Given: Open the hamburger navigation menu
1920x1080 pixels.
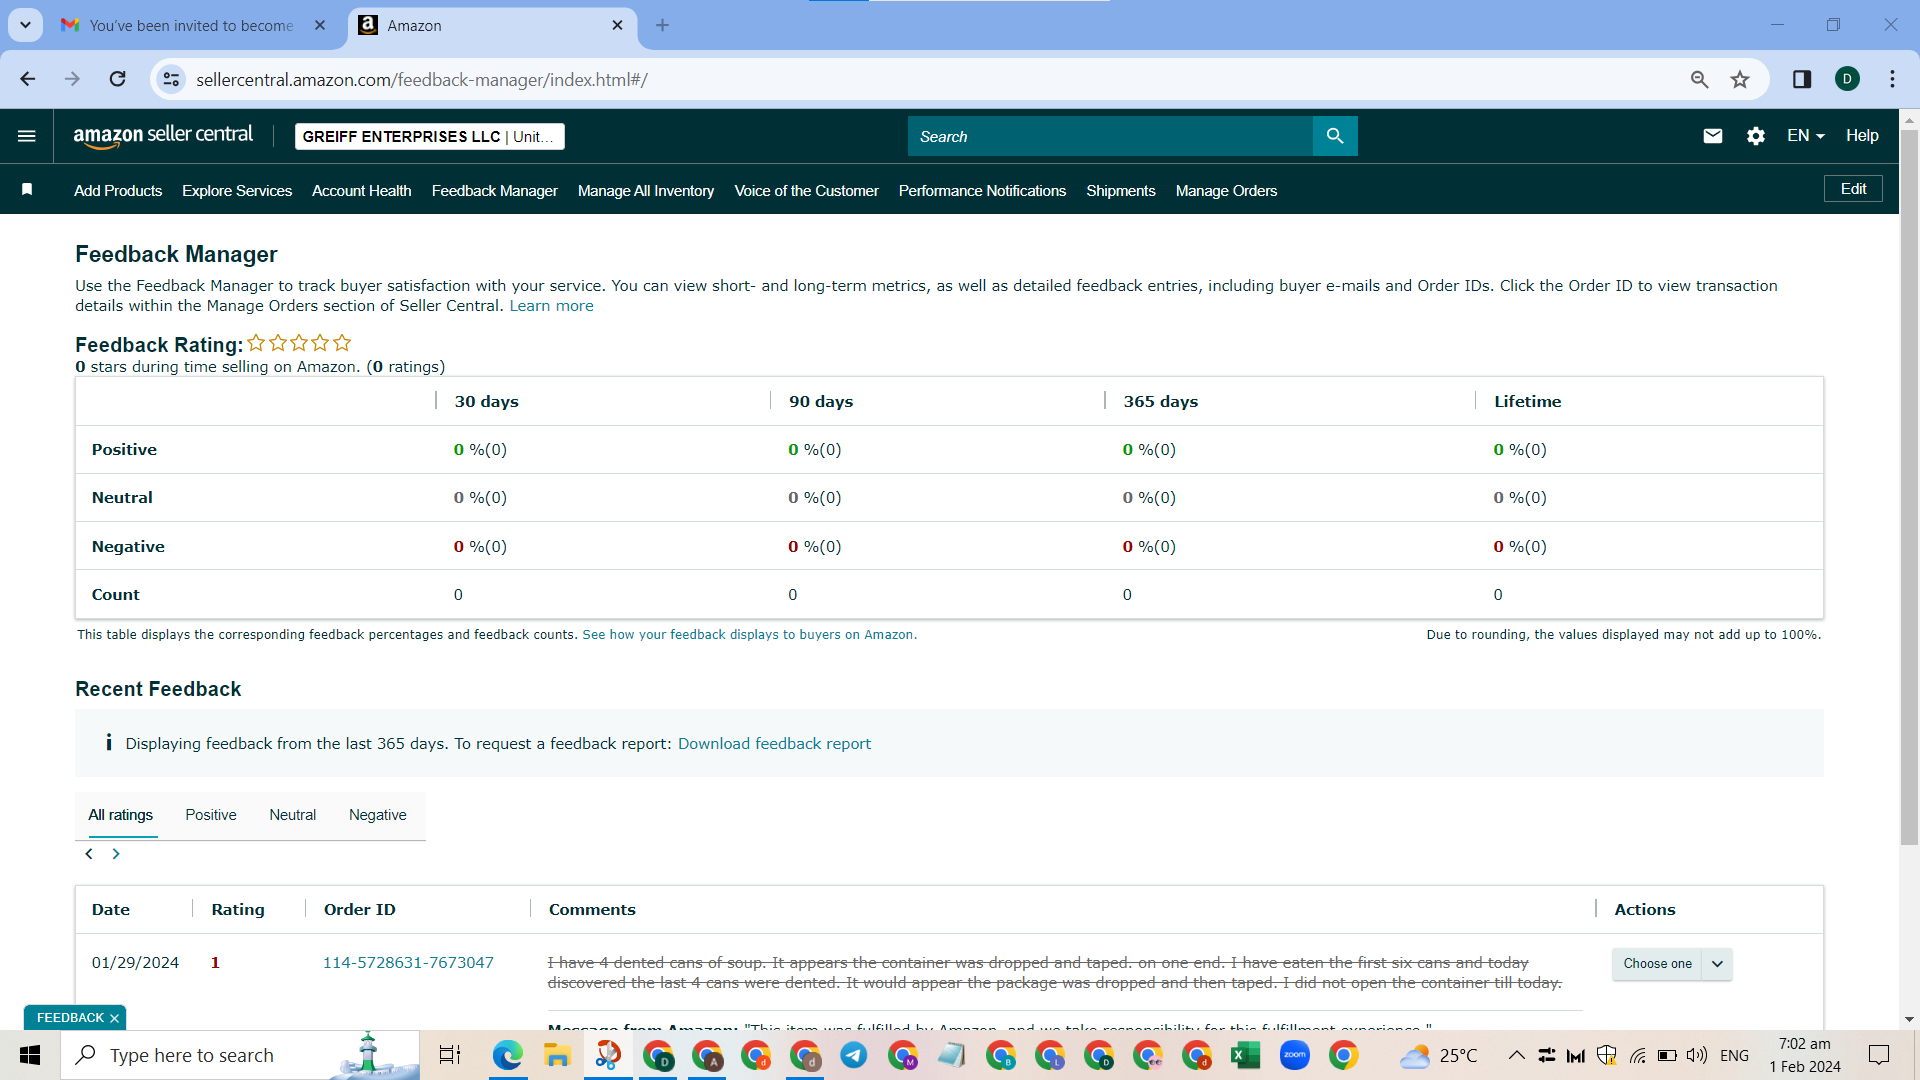Looking at the screenshot, I should coord(27,136).
